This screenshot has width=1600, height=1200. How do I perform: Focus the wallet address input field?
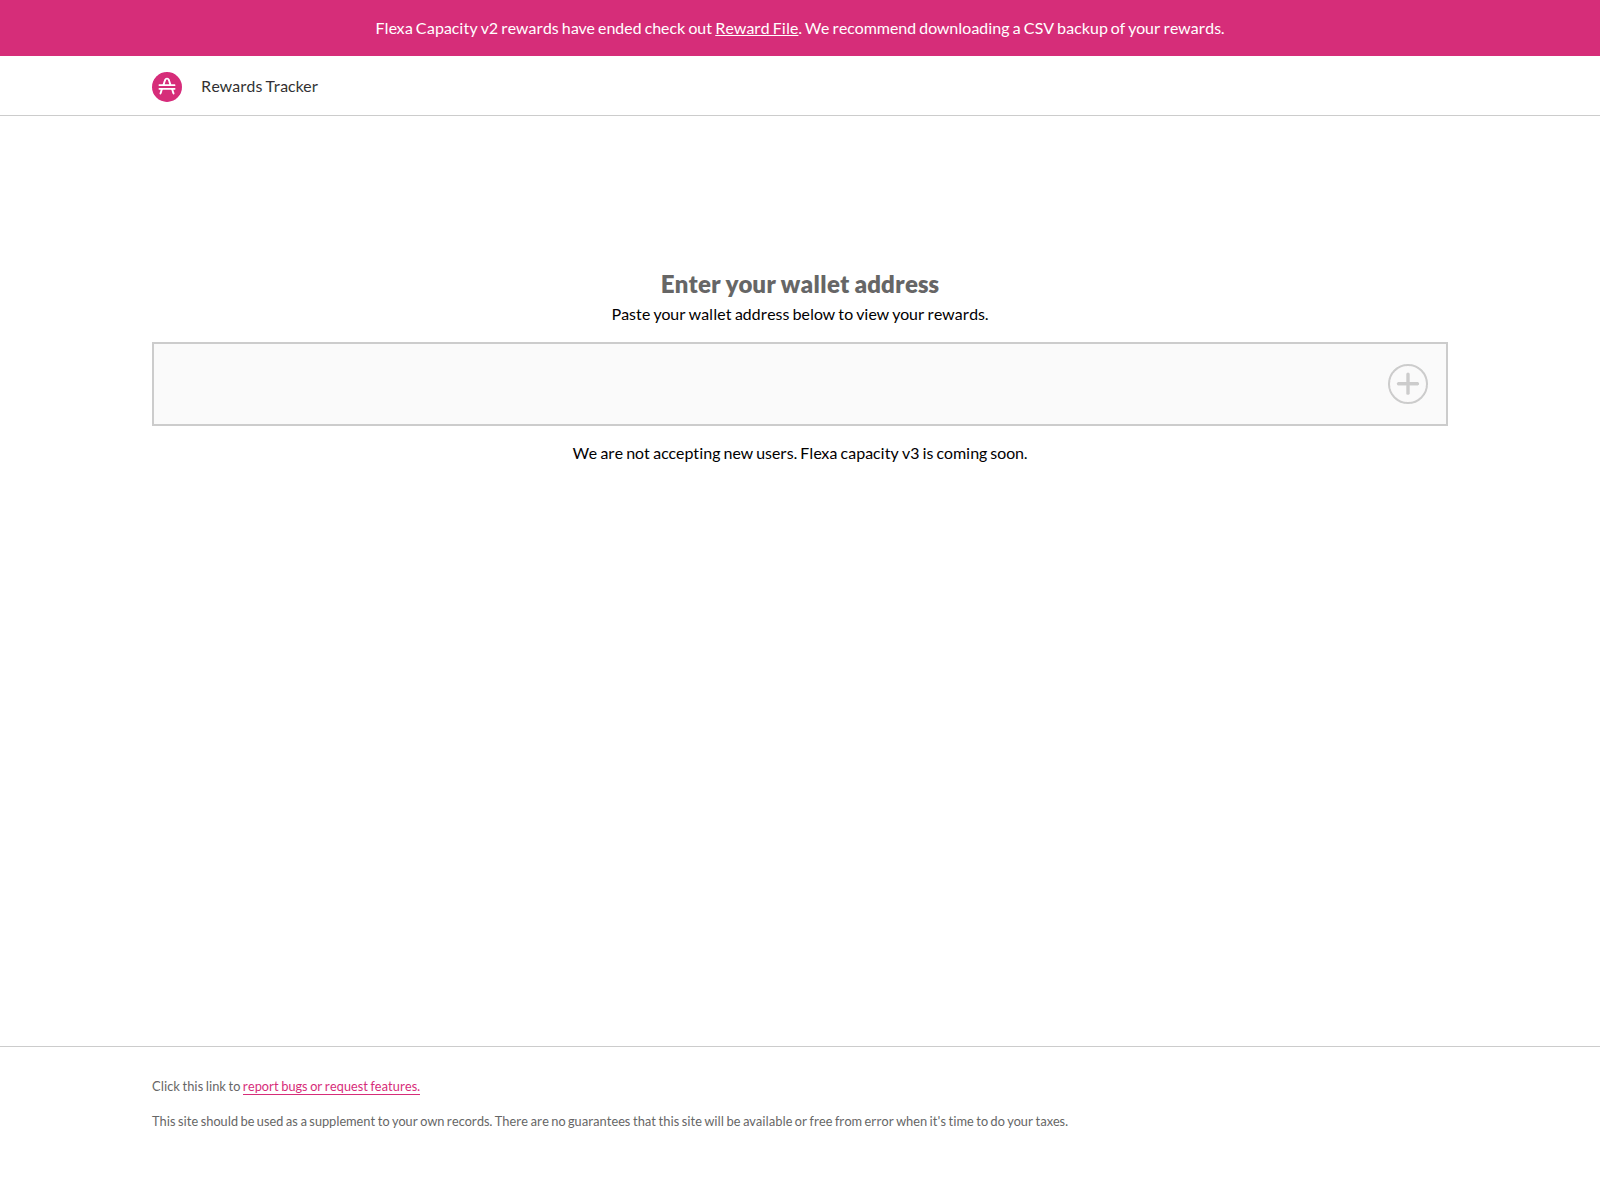pyautogui.click(x=800, y=384)
